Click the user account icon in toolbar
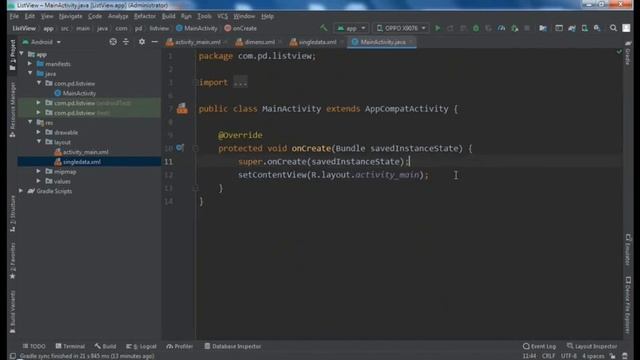 (x=626, y=28)
